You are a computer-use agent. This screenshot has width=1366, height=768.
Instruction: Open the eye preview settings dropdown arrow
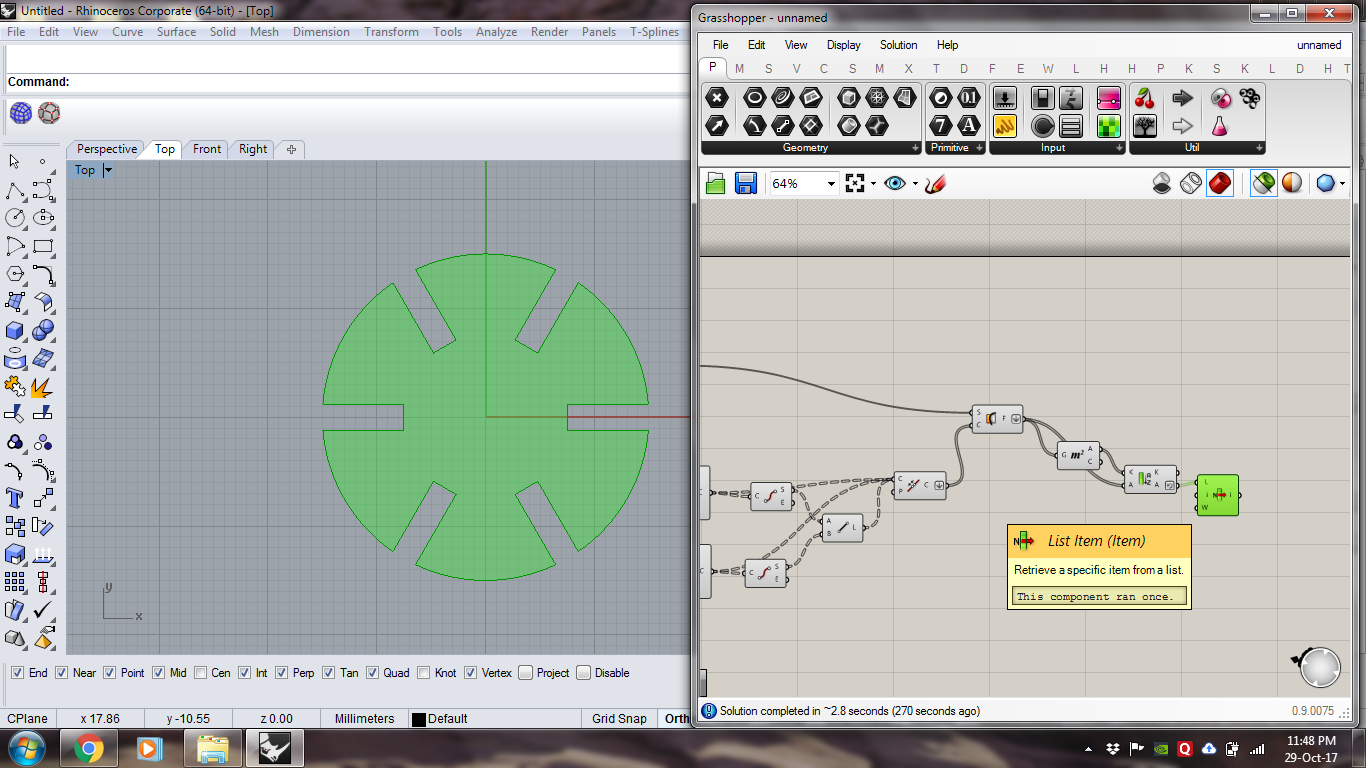click(913, 184)
